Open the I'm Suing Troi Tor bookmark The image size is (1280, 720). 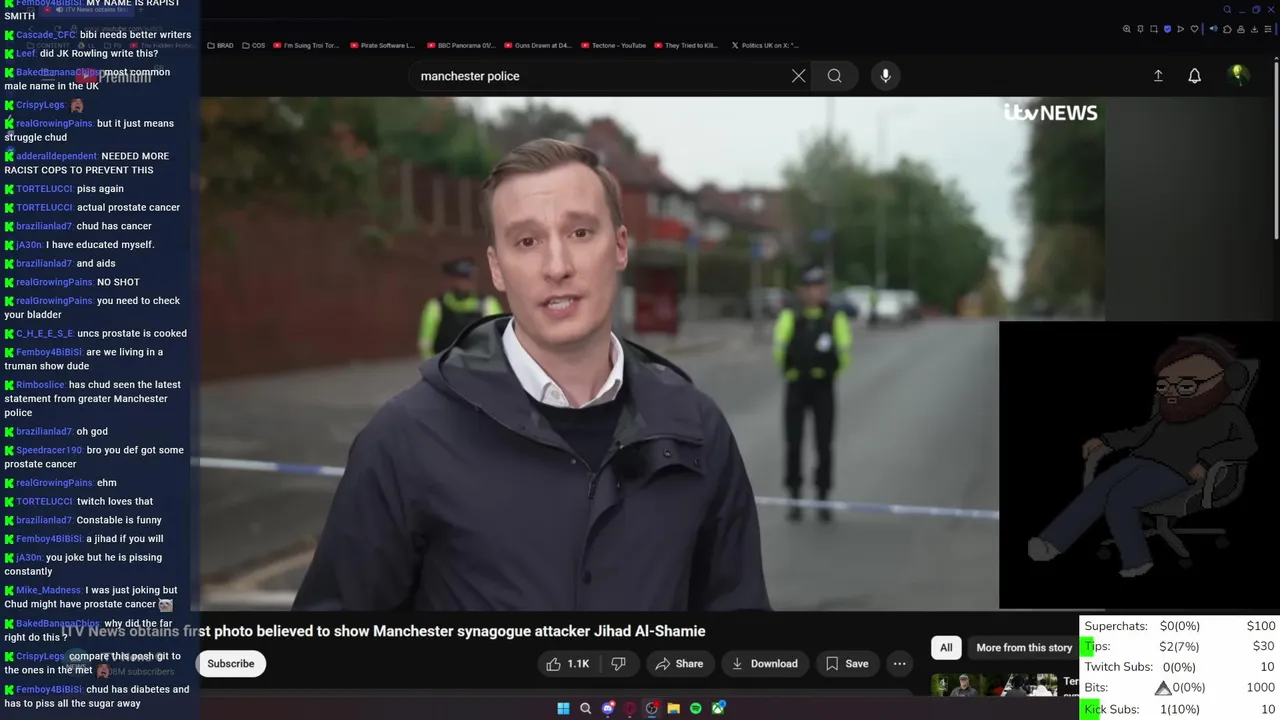(x=306, y=46)
